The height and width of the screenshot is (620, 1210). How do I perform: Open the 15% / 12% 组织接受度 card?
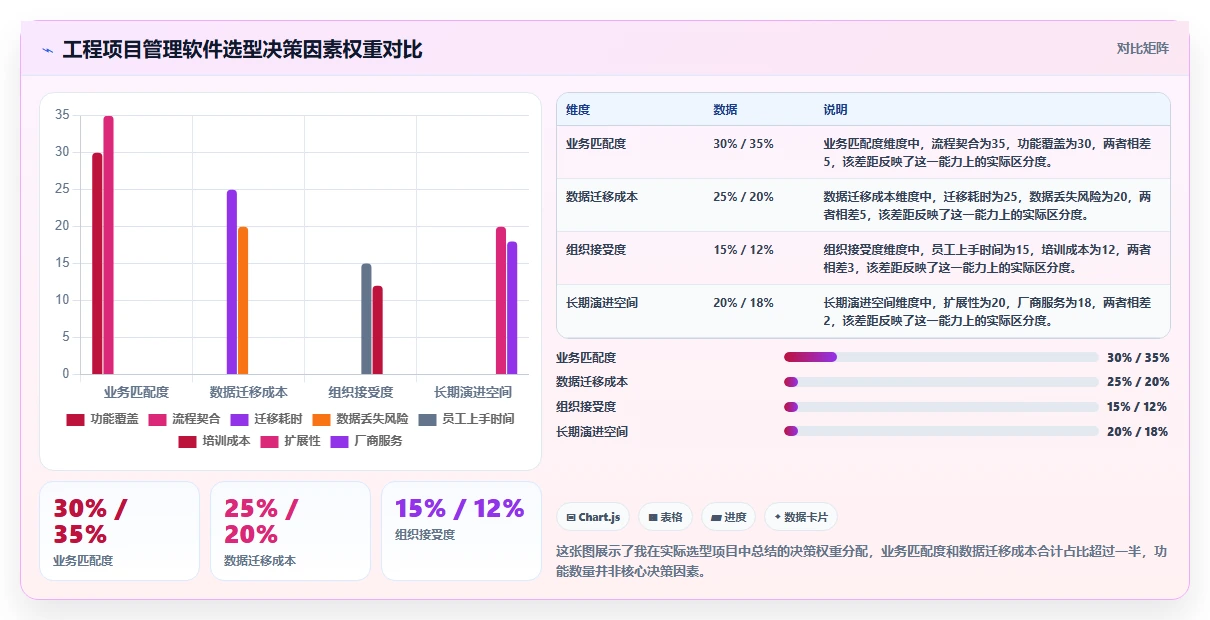(x=461, y=531)
